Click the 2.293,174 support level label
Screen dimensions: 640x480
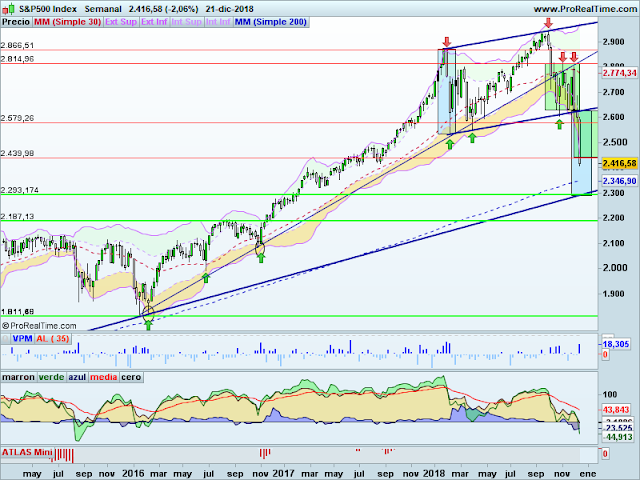click(x=20, y=190)
